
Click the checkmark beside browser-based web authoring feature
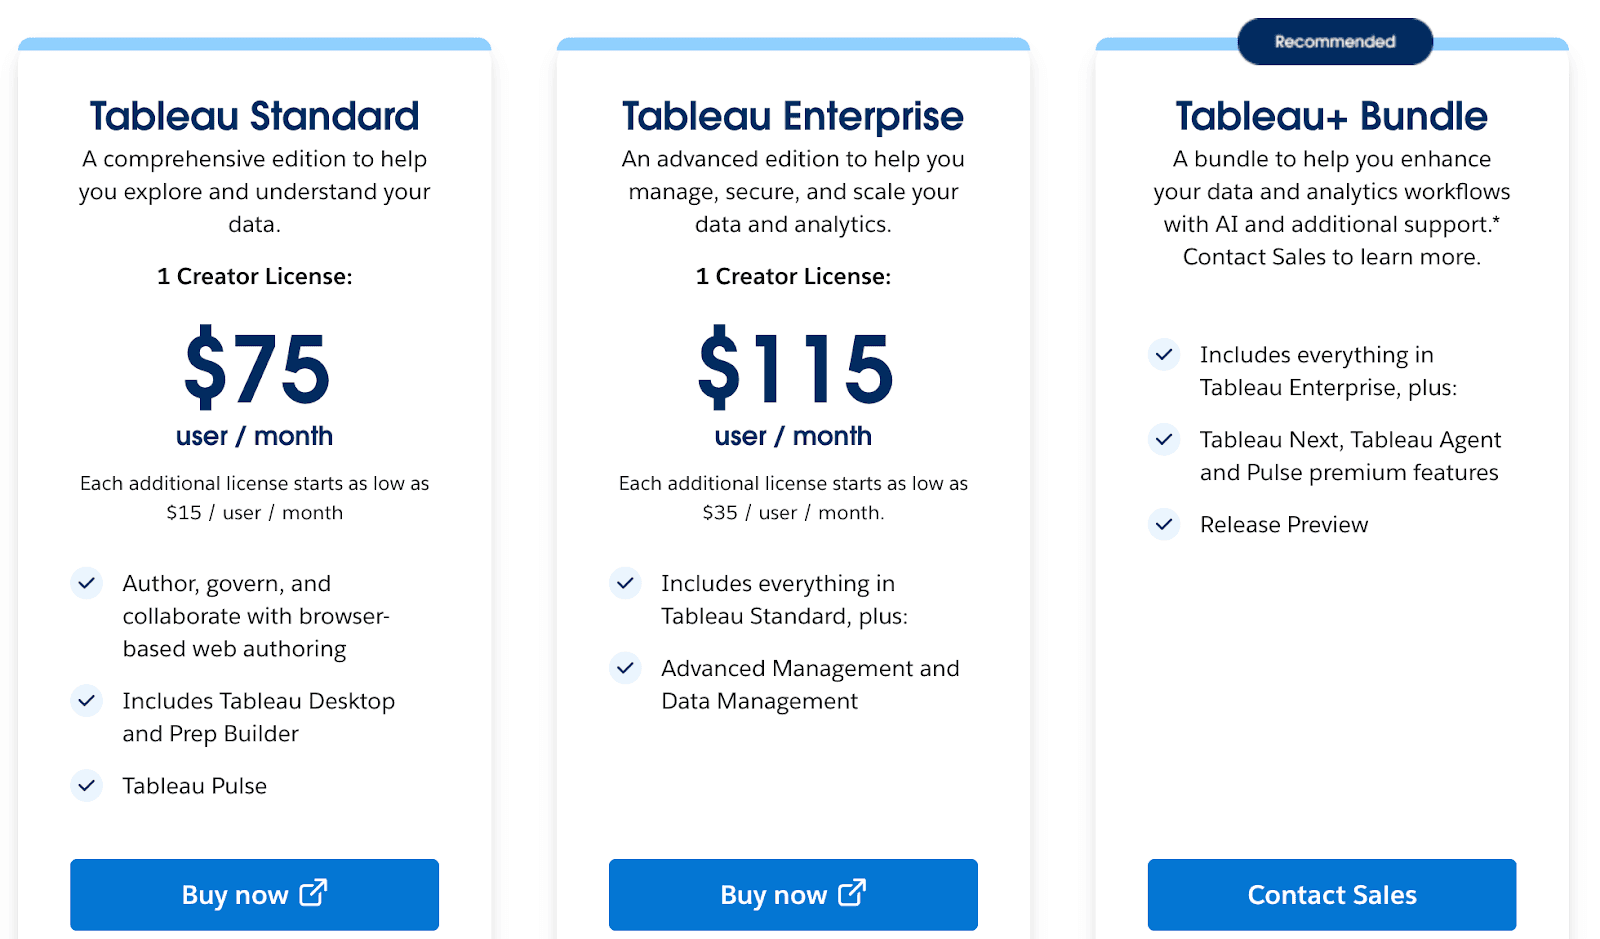point(87,583)
